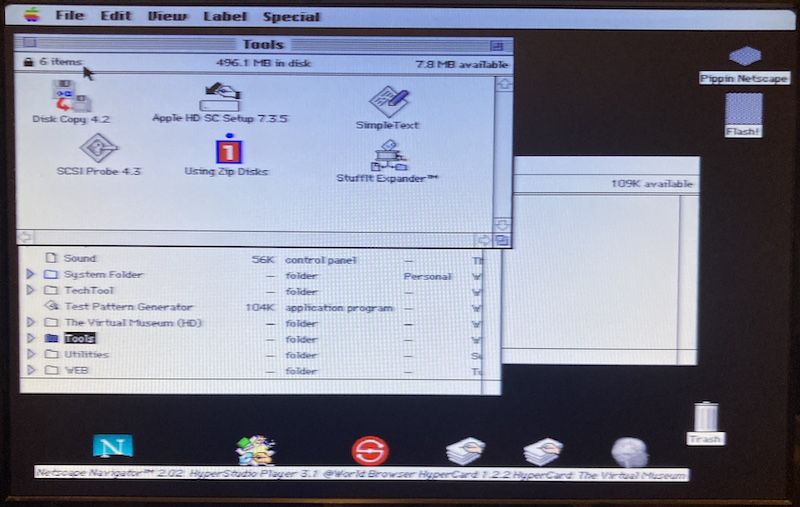Select 'The Virtual Museum (HD)' name
The height and width of the screenshot is (507, 800).
(133, 322)
